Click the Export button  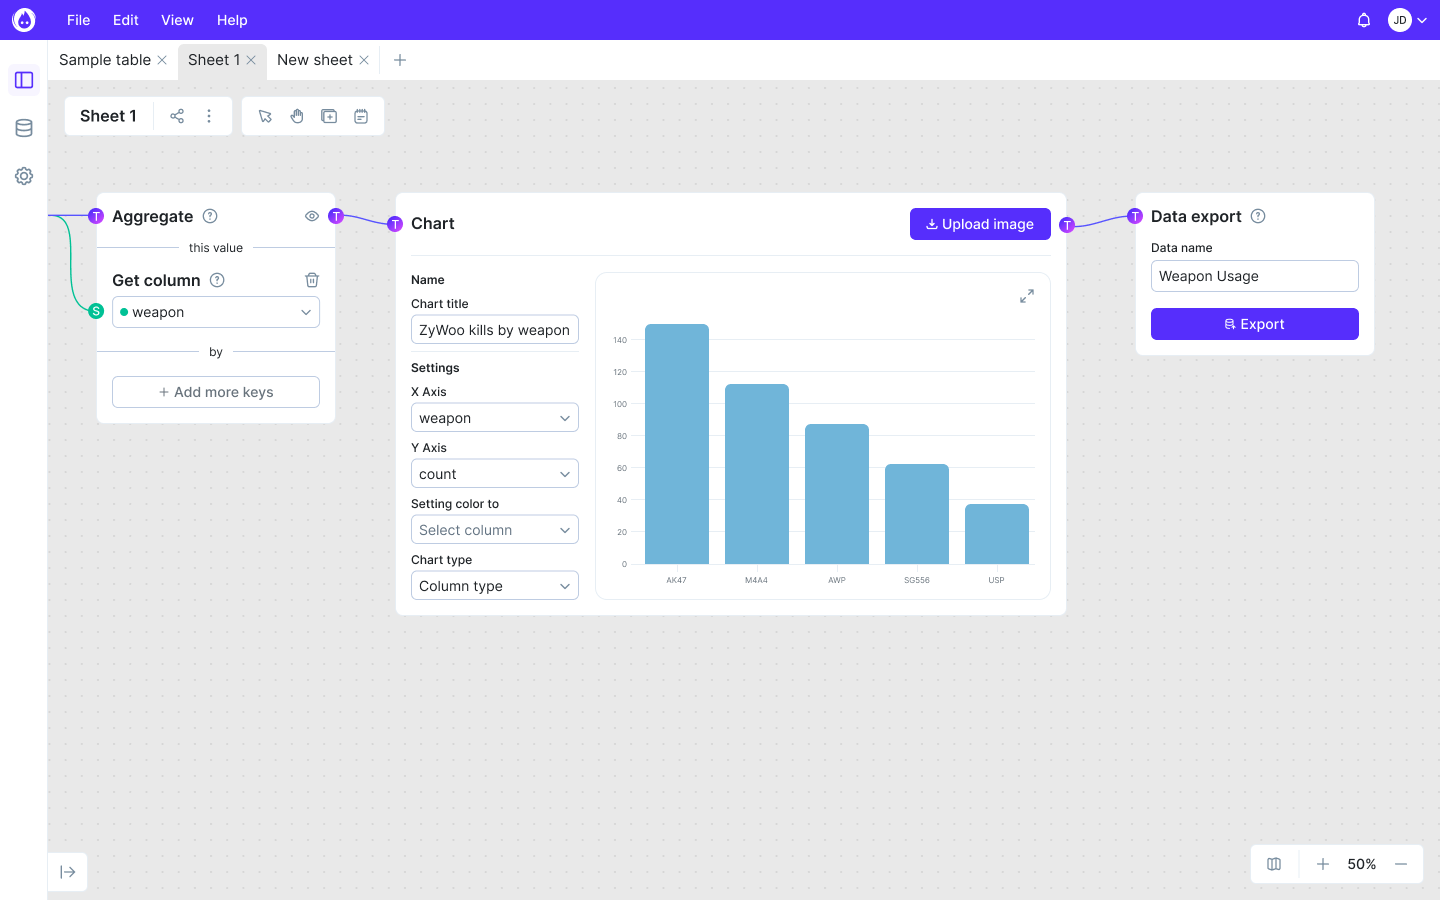coord(1255,324)
